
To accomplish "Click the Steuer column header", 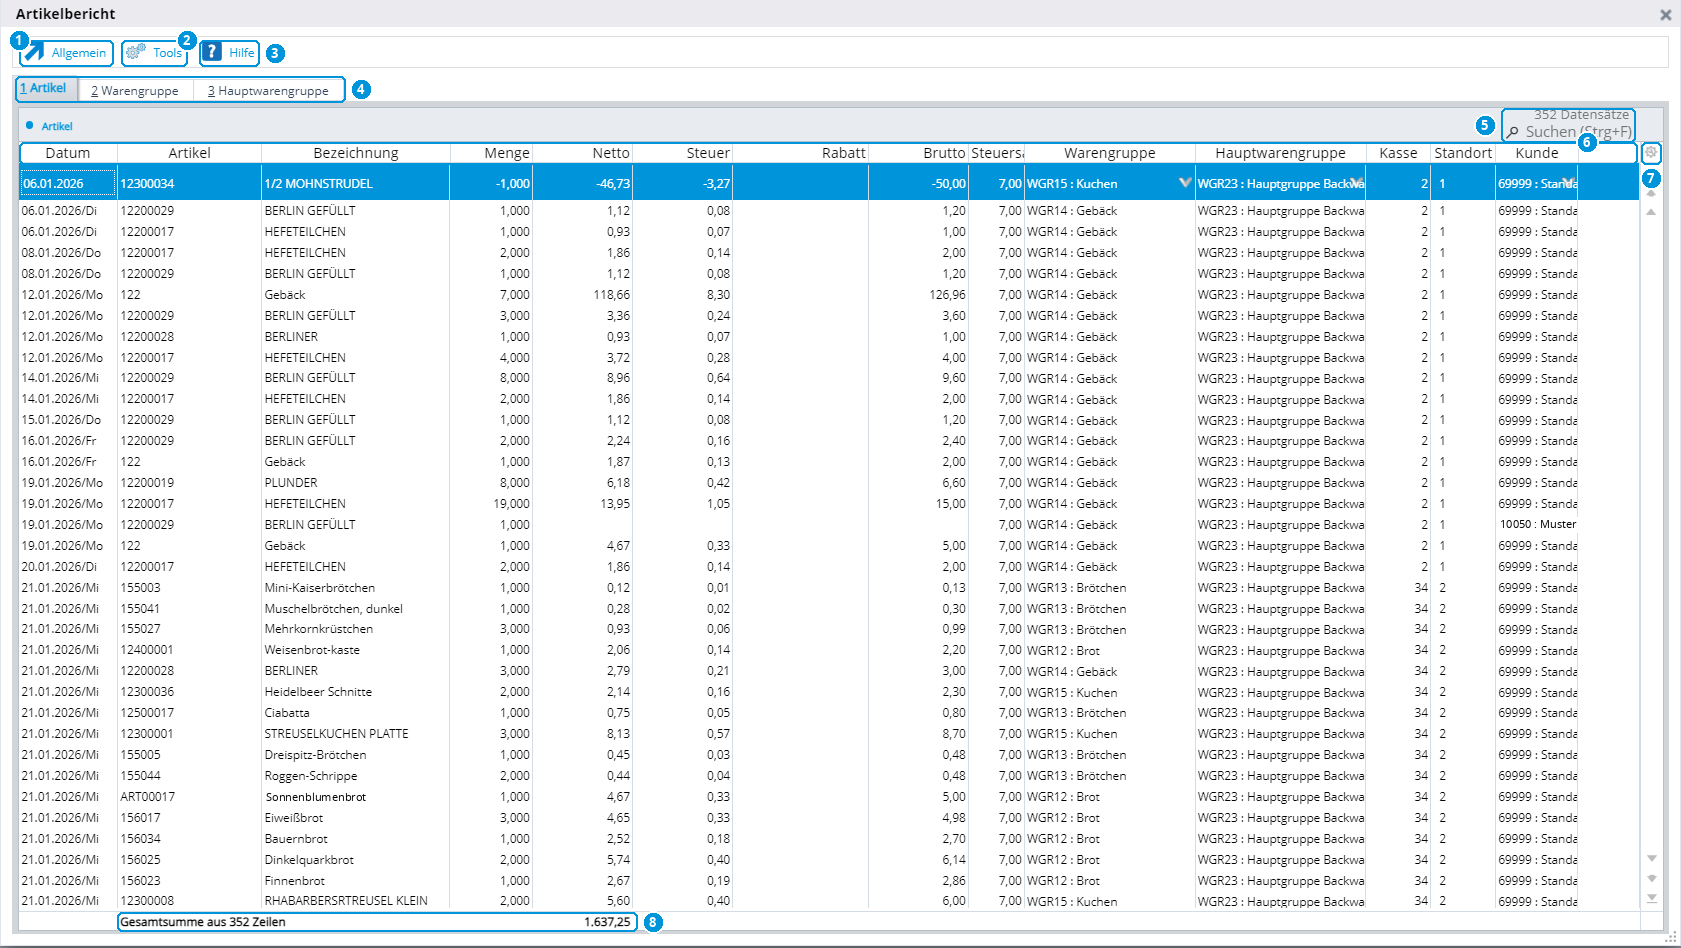I will (x=682, y=153).
